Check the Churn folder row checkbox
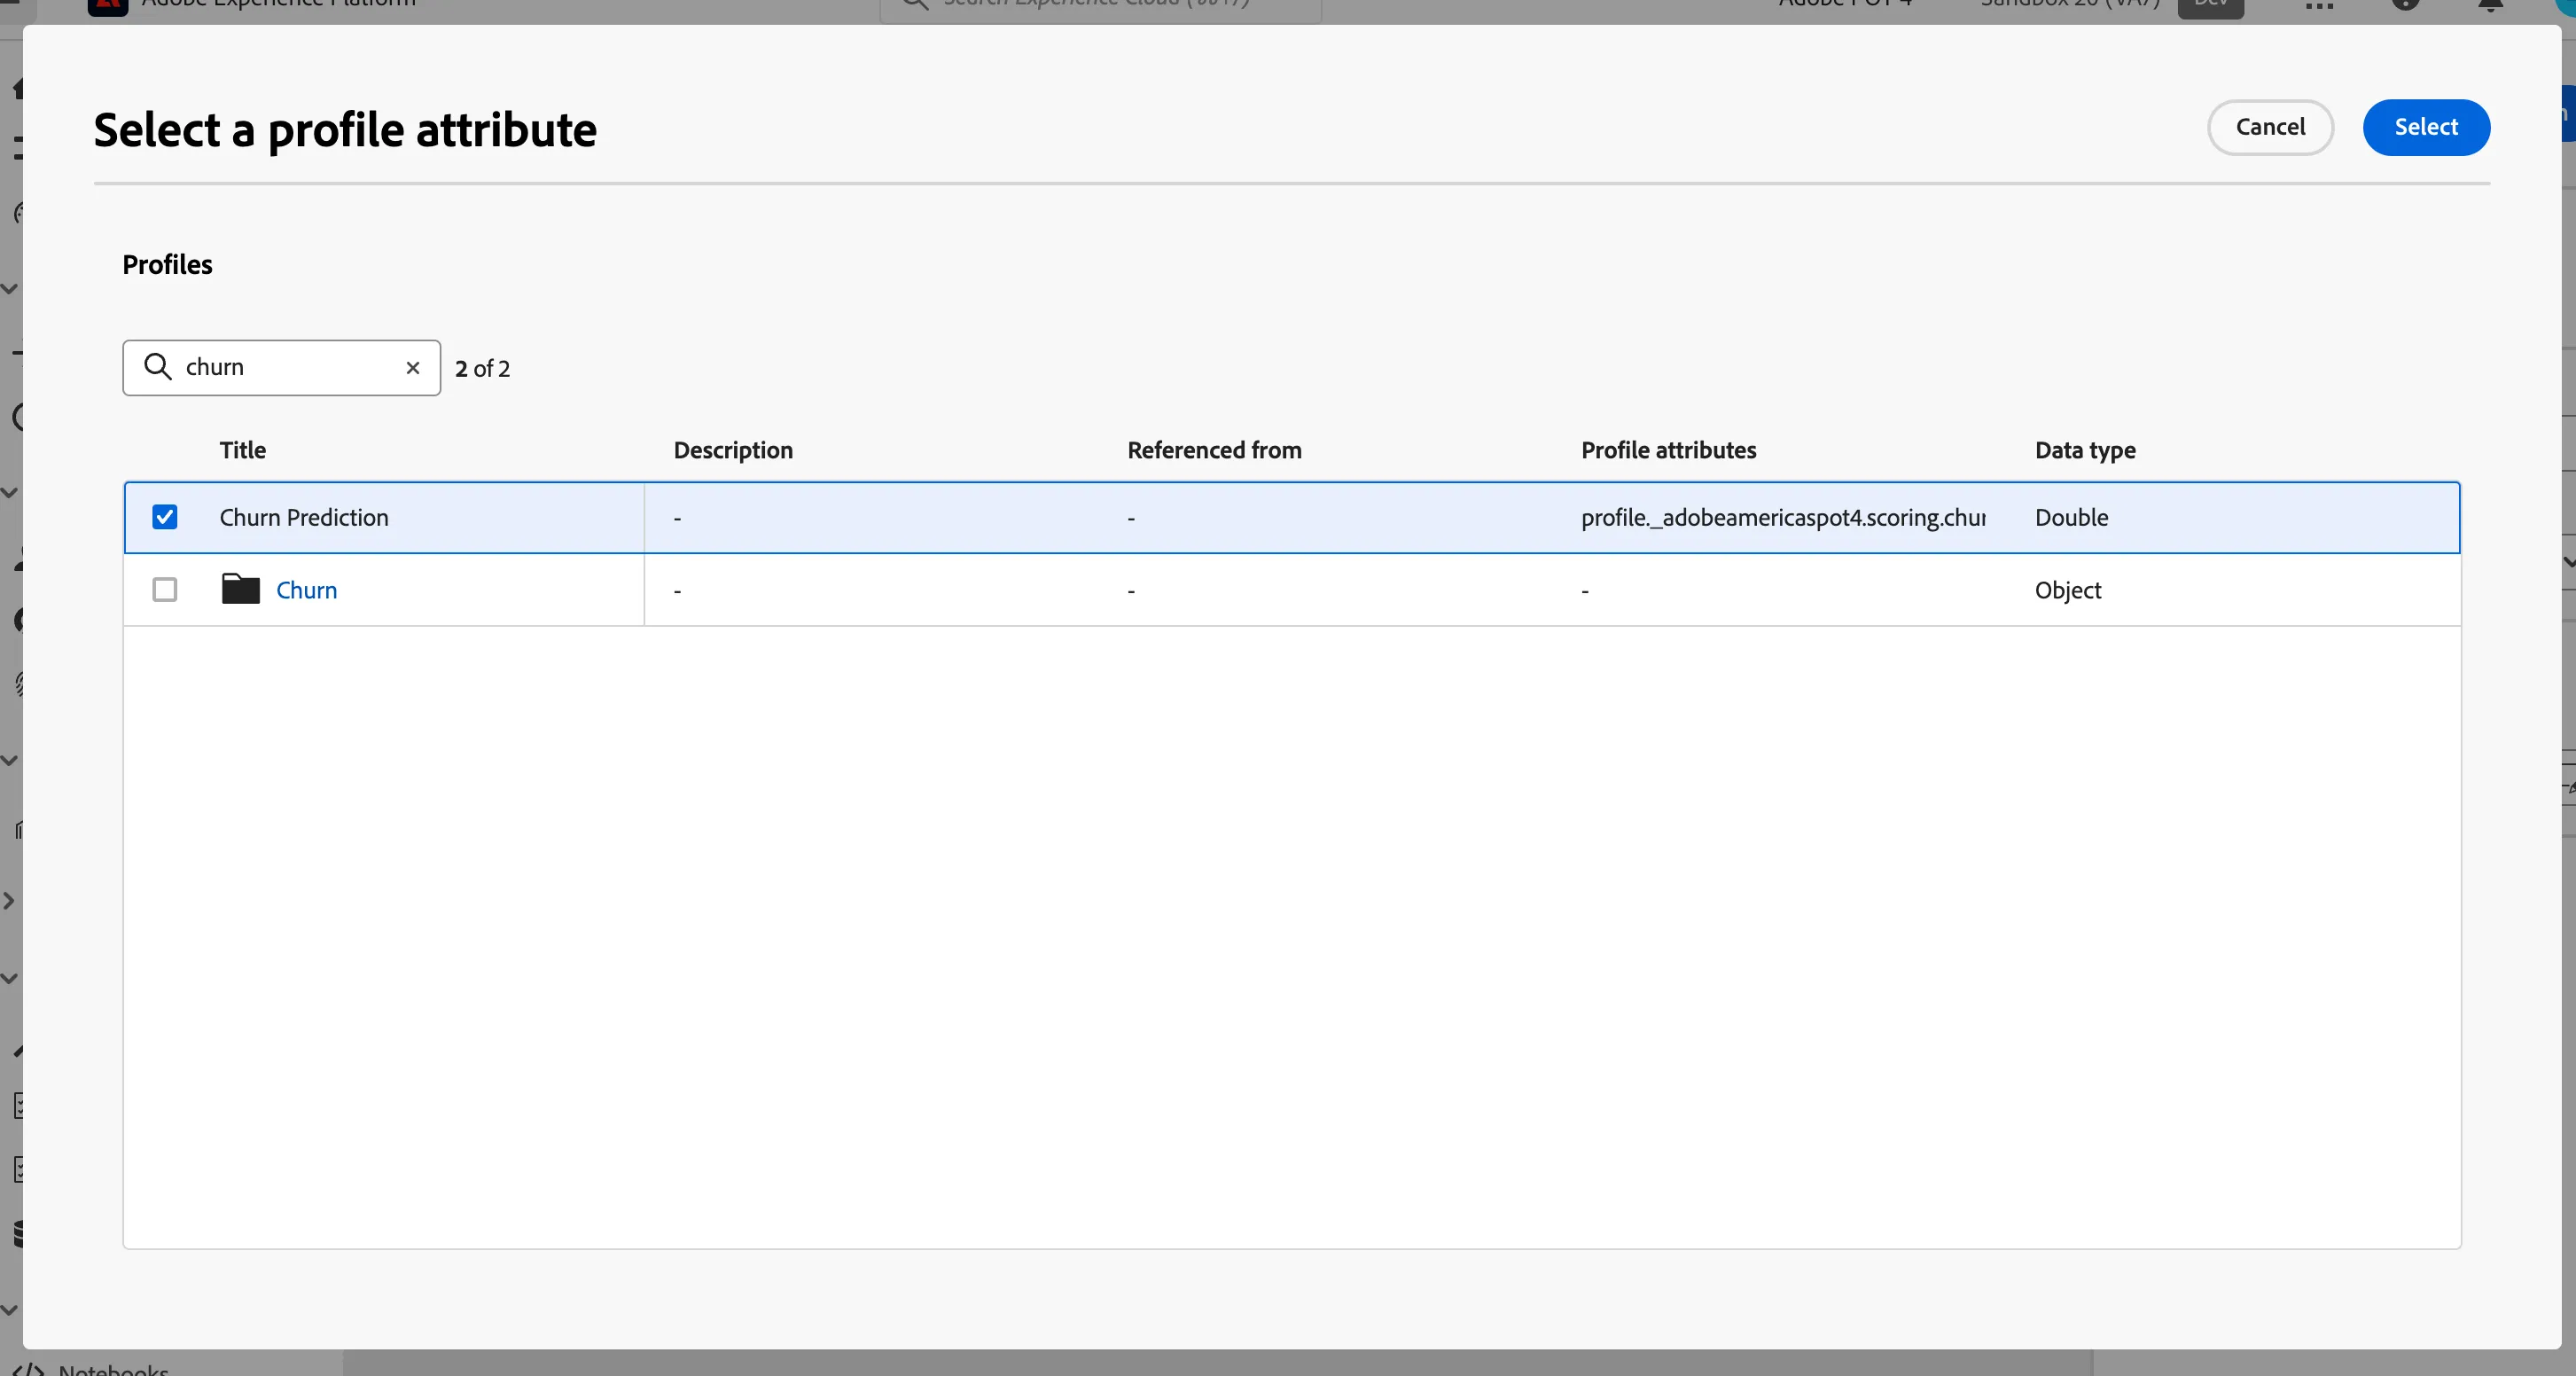 165,590
